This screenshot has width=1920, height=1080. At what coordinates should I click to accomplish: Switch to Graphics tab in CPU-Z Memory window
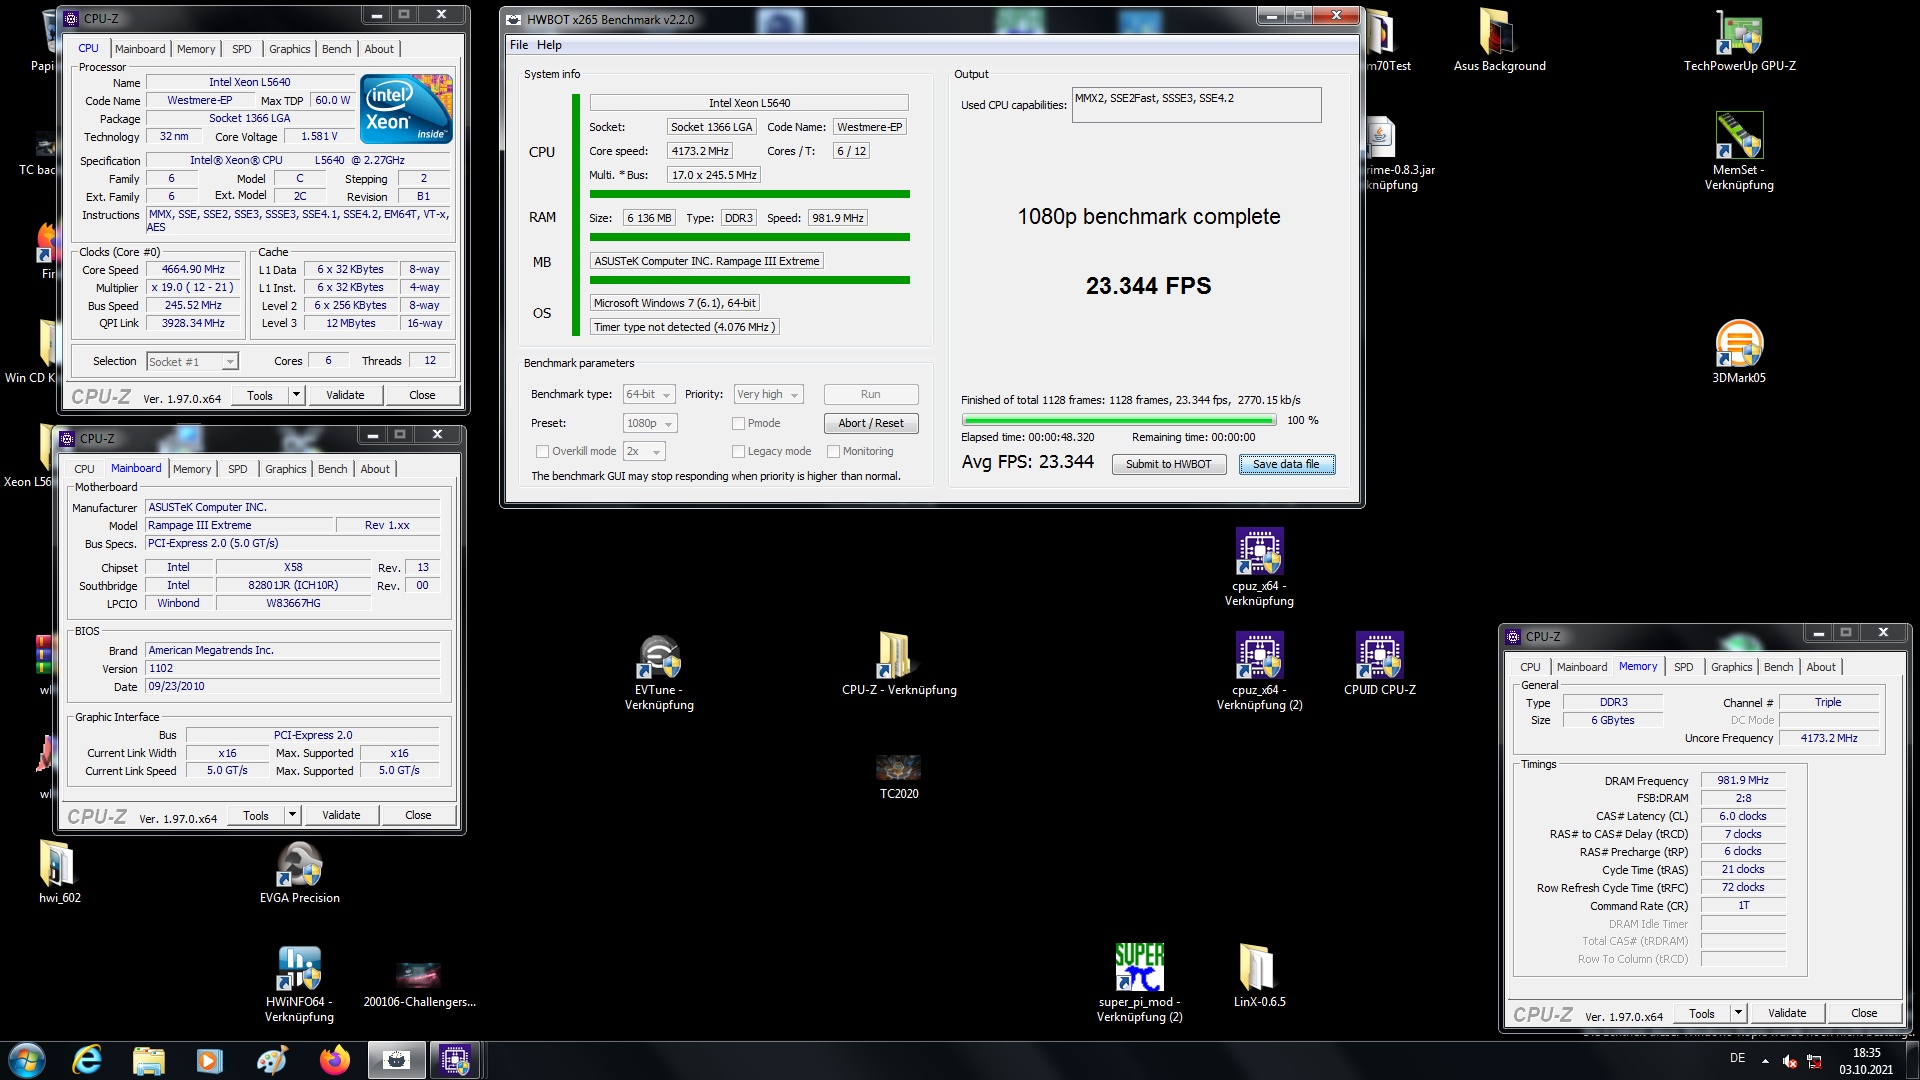1731,667
